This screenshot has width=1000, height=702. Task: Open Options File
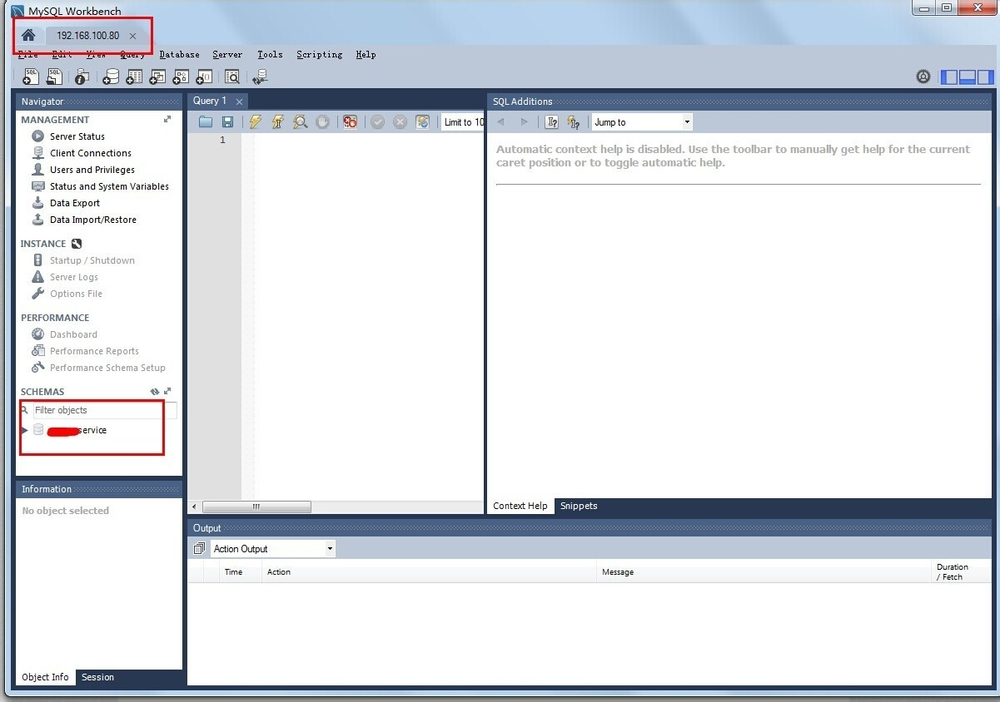pyautogui.click(x=76, y=293)
